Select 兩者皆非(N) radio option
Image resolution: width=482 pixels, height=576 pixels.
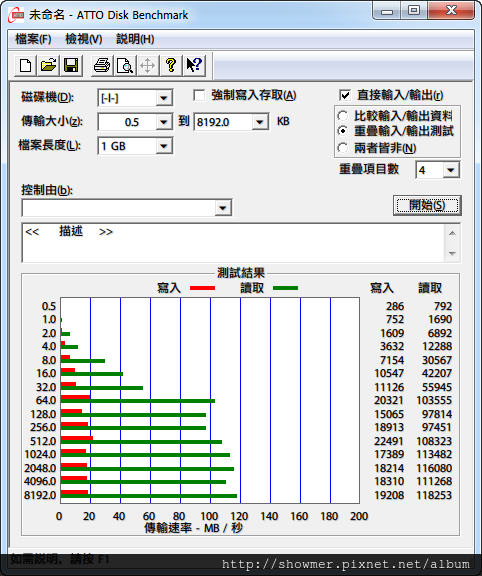coord(343,148)
